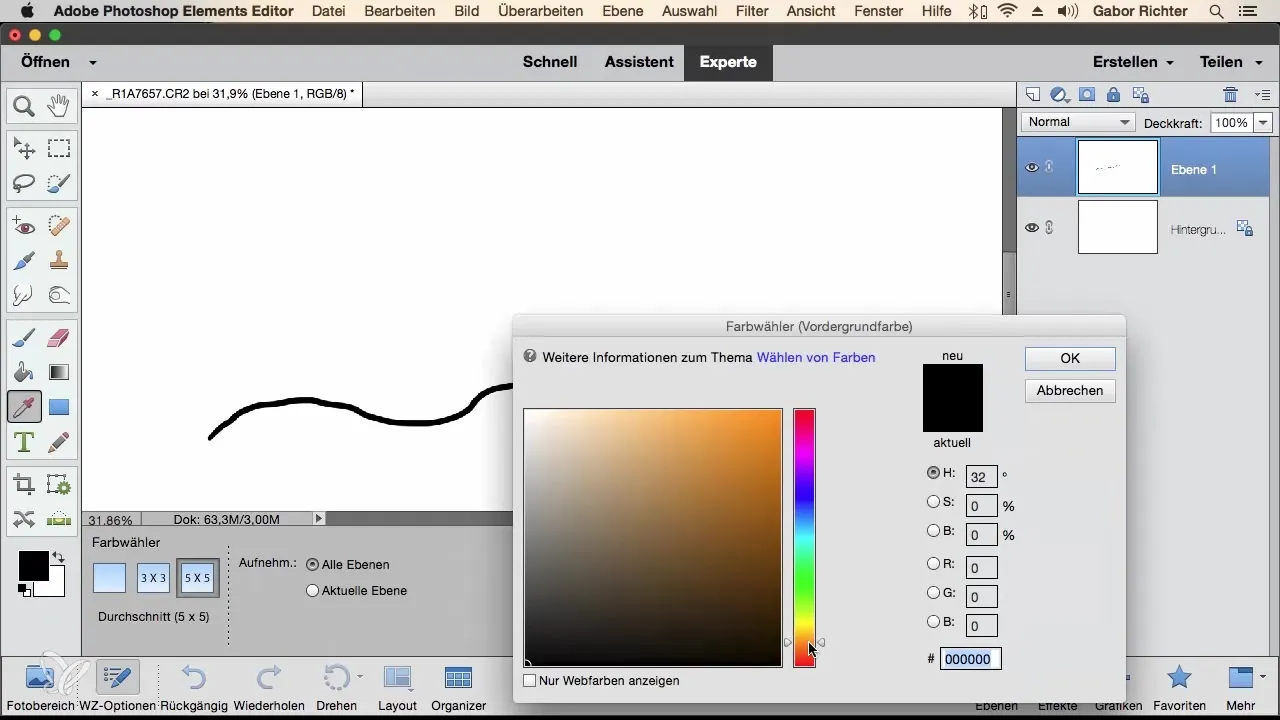Select the S saturation radio button
This screenshot has height=720, width=1280.
pos(933,502)
